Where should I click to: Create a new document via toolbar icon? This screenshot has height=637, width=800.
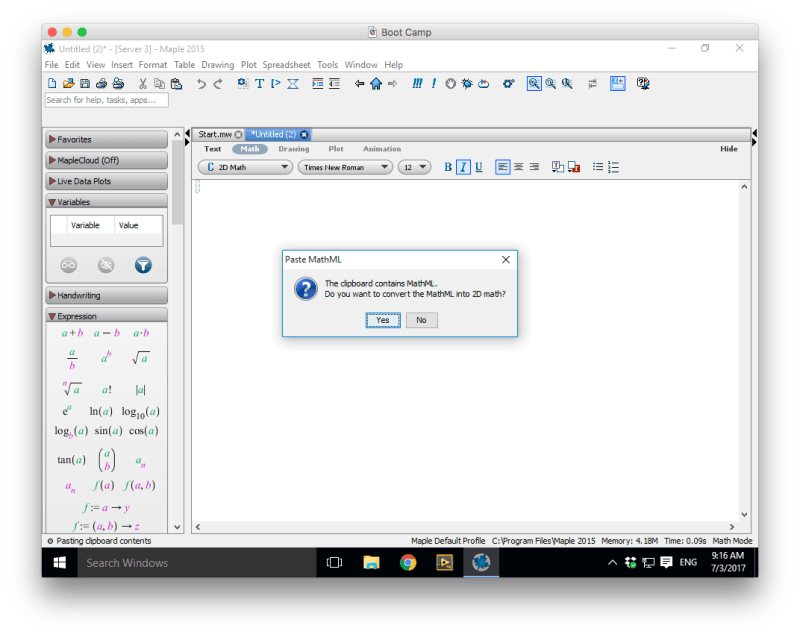point(52,84)
